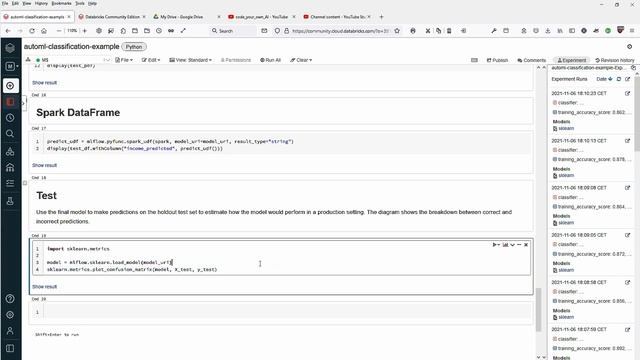Open the View: Standard dropdown

pyautogui.click(x=190, y=60)
